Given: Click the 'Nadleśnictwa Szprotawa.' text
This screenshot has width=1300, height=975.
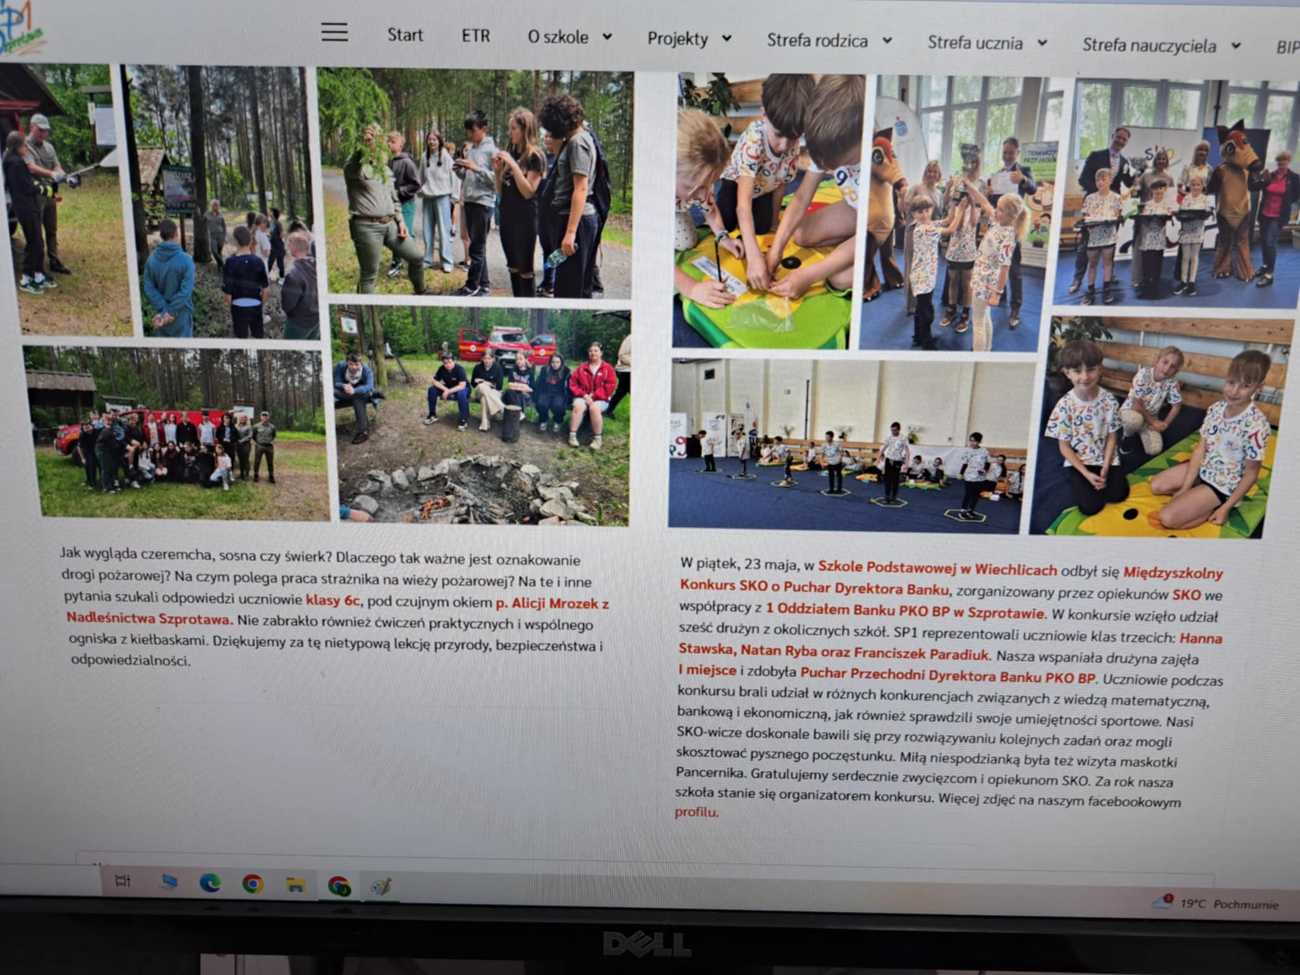Looking at the screenshot, I should [x=149, y=618].
